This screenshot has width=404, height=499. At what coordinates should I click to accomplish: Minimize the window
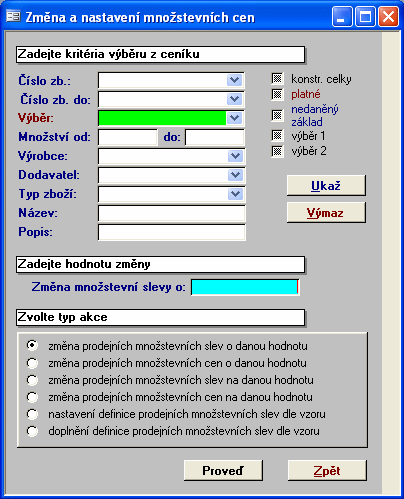coord(342,16)
